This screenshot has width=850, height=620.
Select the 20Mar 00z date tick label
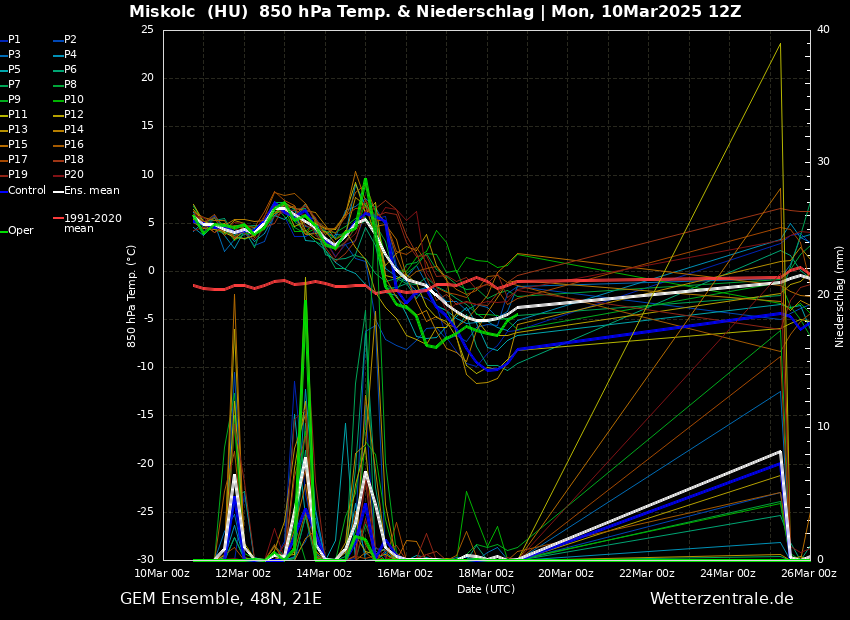[566, 573]
